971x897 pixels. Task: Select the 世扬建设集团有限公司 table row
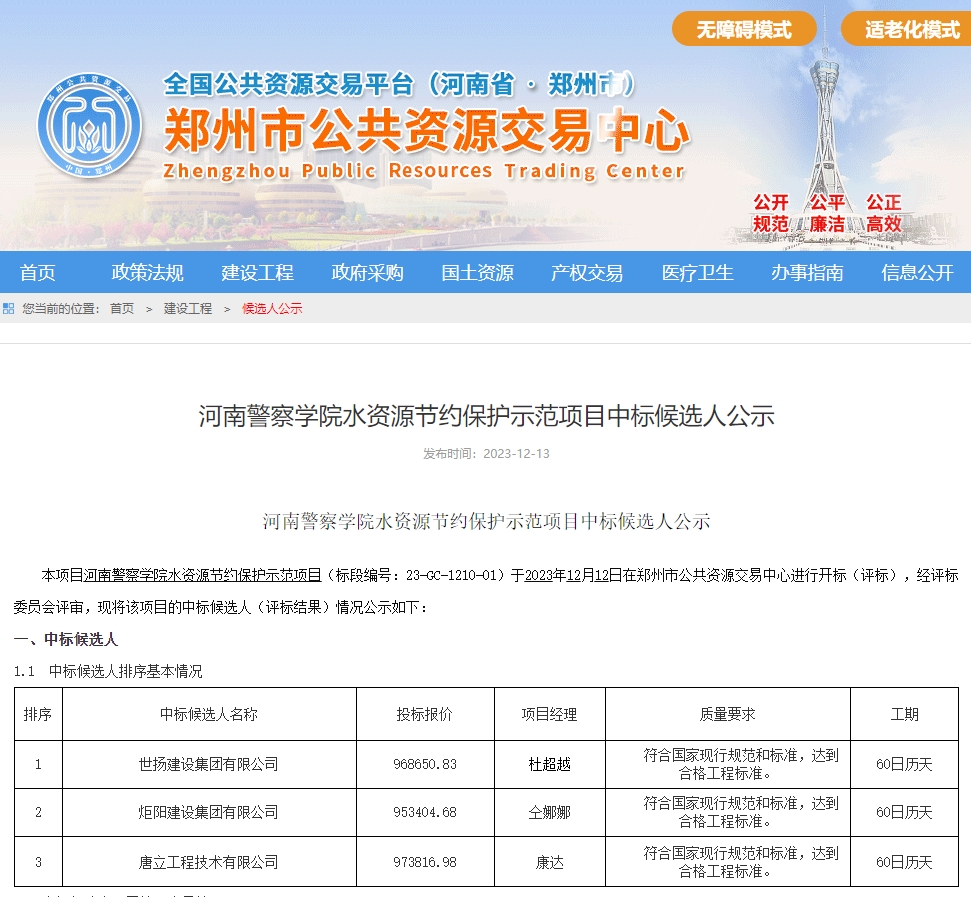click(485, 761)
